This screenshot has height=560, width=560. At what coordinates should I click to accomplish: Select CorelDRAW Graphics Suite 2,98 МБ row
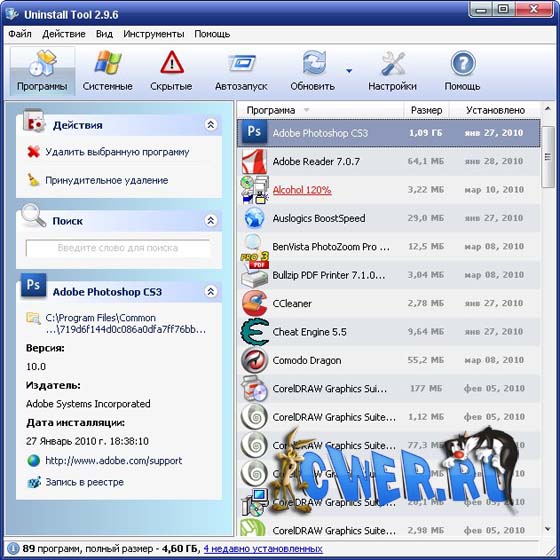(x=389, y=529)
